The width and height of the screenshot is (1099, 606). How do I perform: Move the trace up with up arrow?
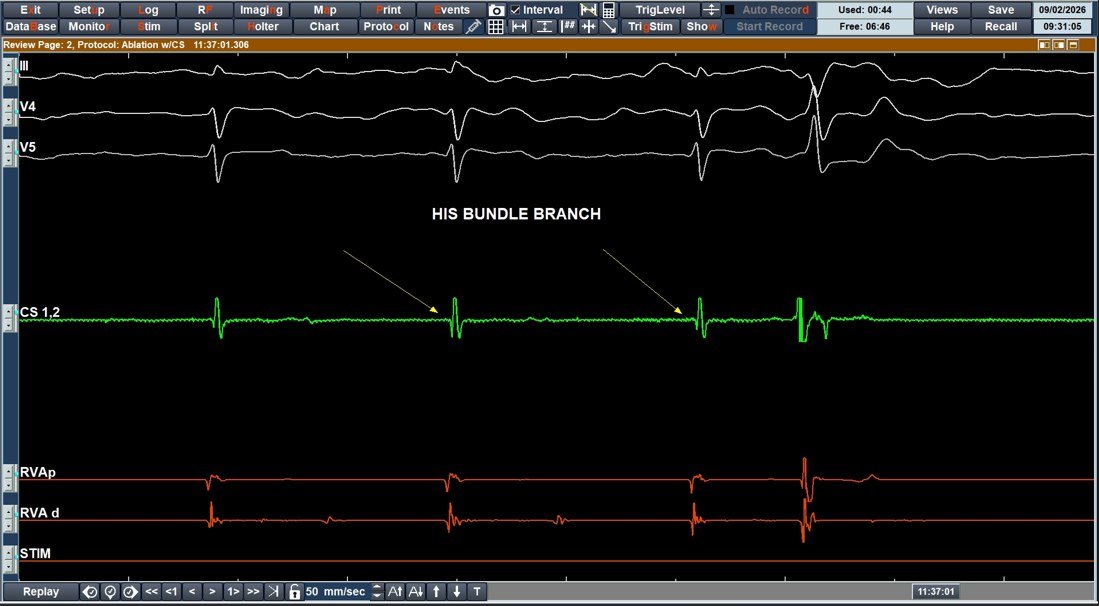coord(437,592)
